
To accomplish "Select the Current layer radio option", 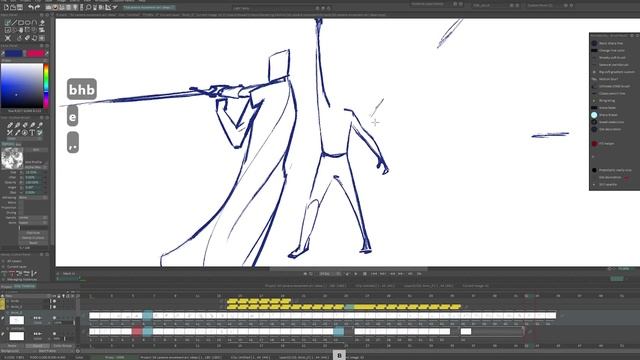I will coord(4,267).
